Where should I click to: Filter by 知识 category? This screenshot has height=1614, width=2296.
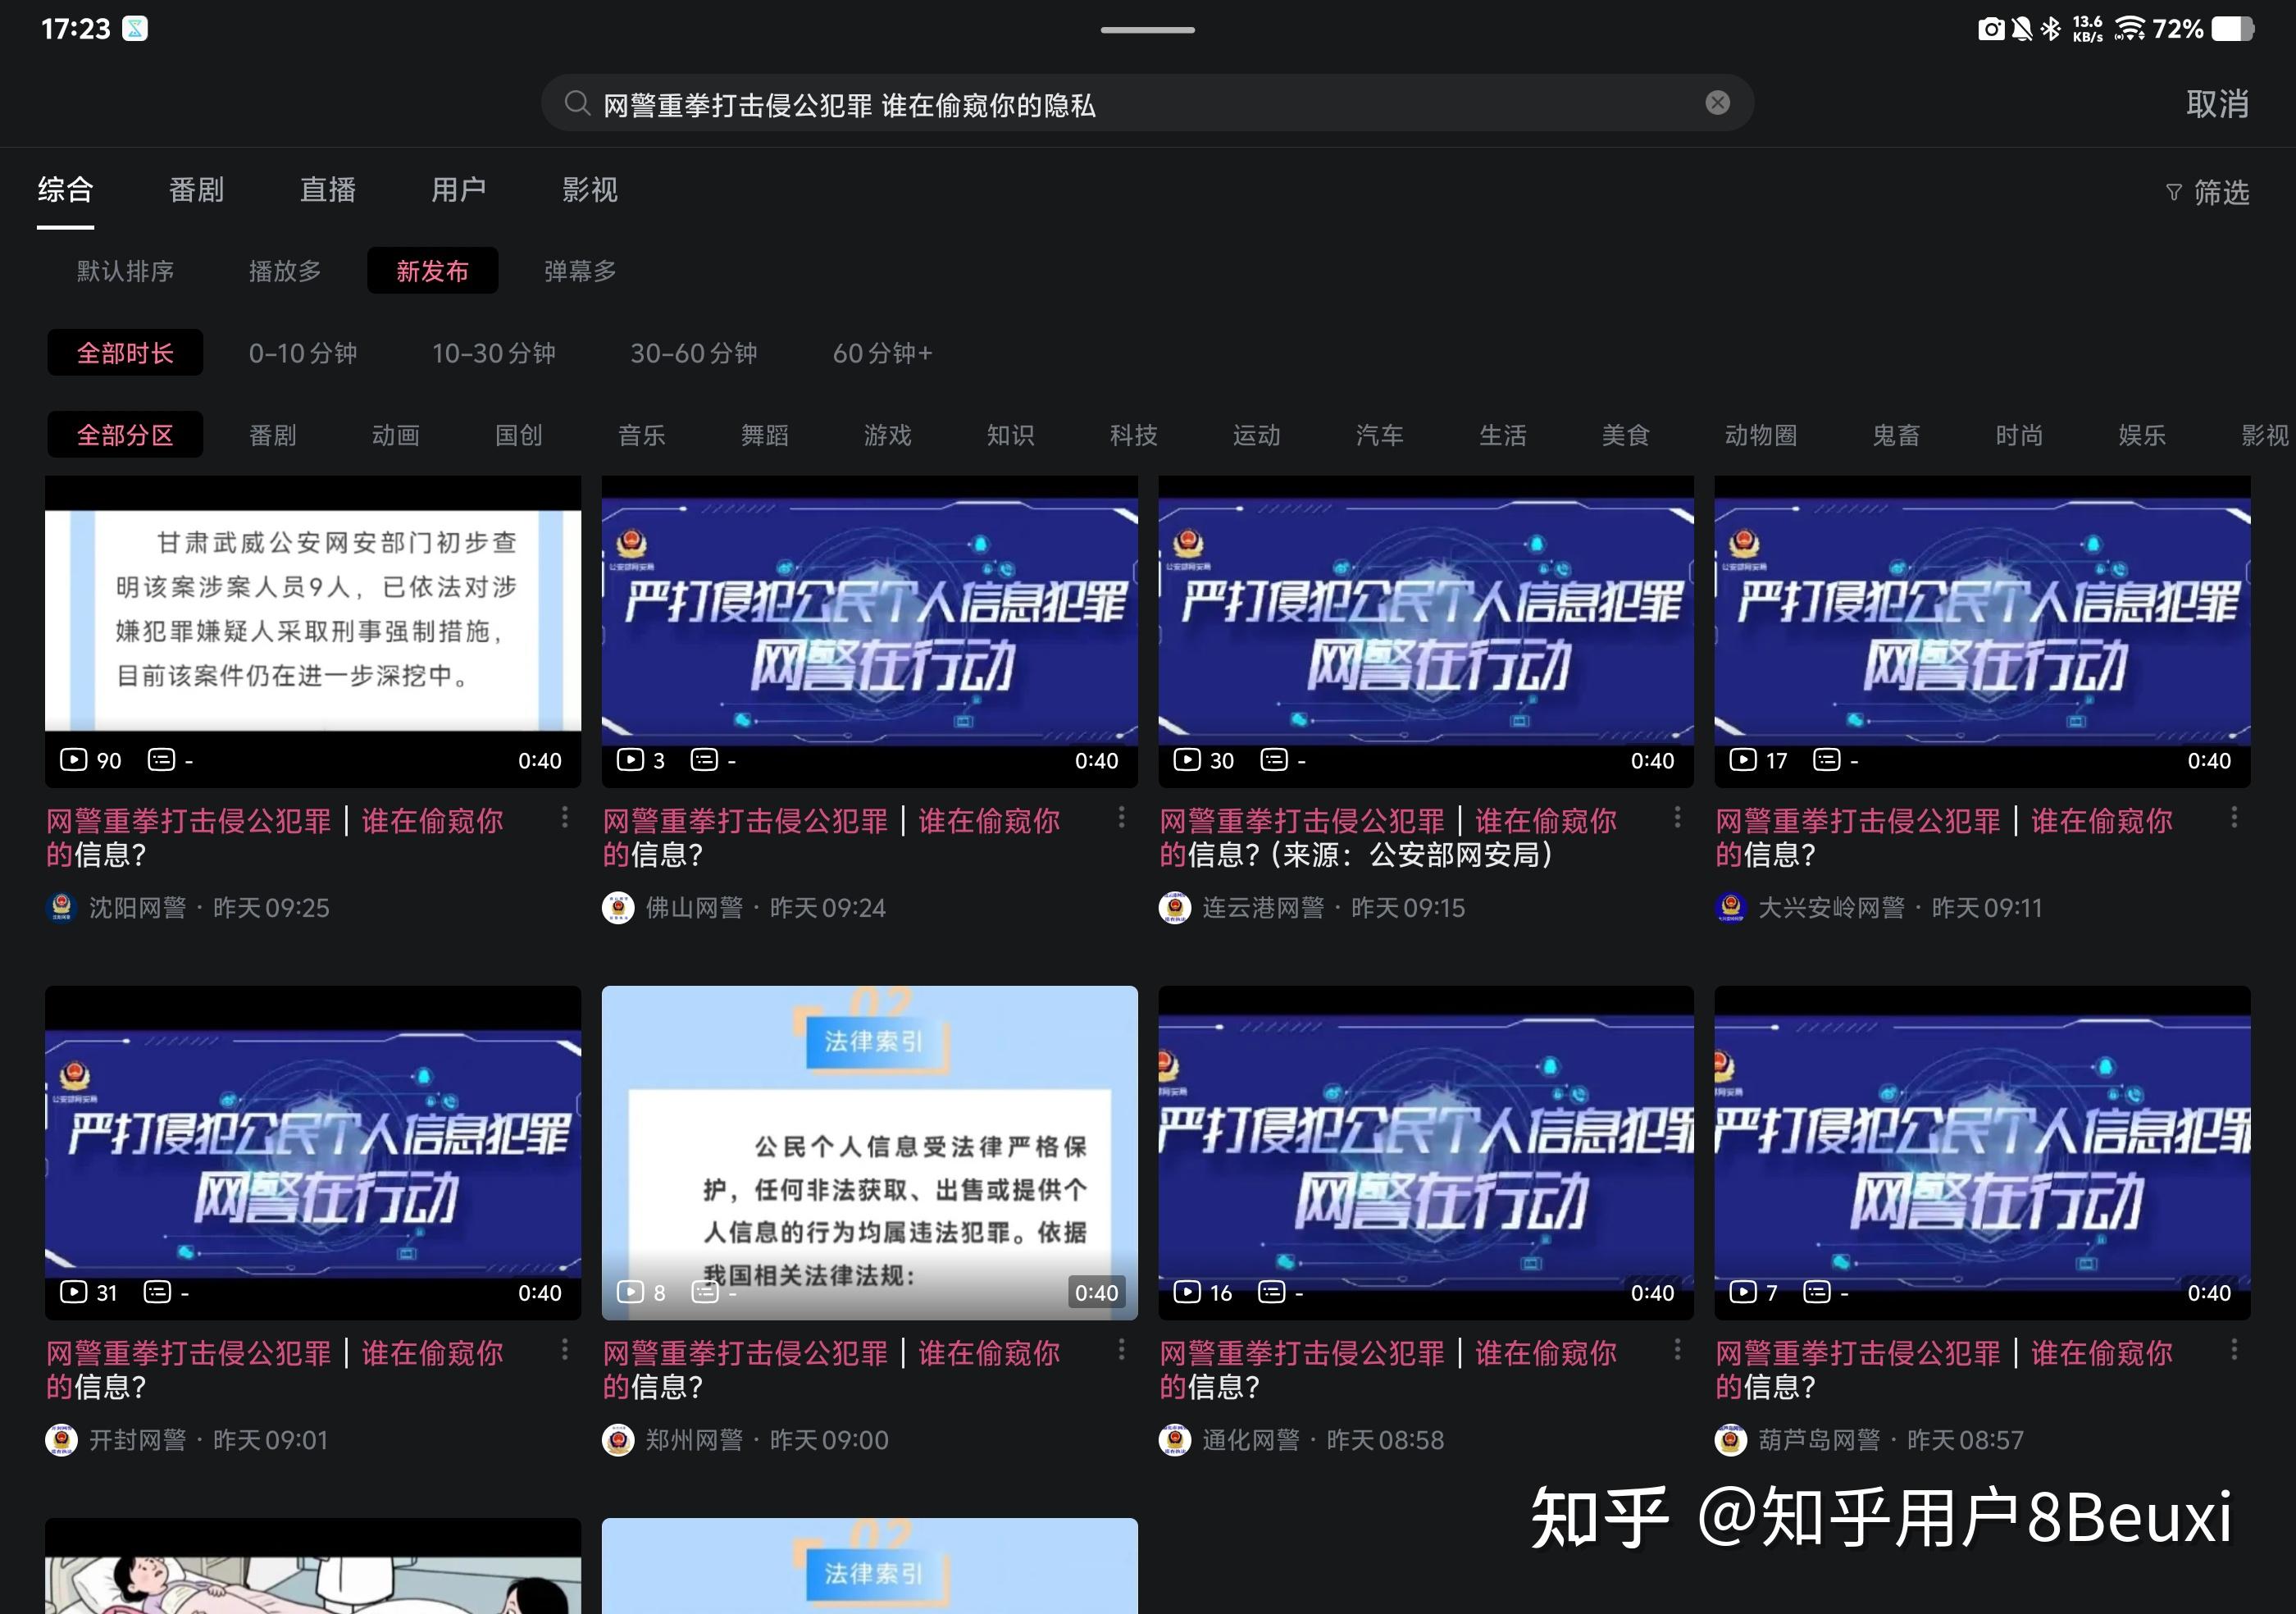point(1011,435)
